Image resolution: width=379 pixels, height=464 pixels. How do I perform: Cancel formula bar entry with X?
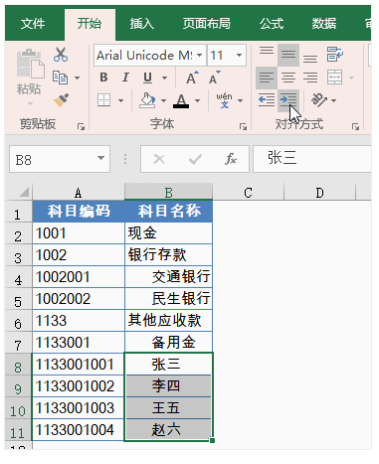click(x=159, y=159)
